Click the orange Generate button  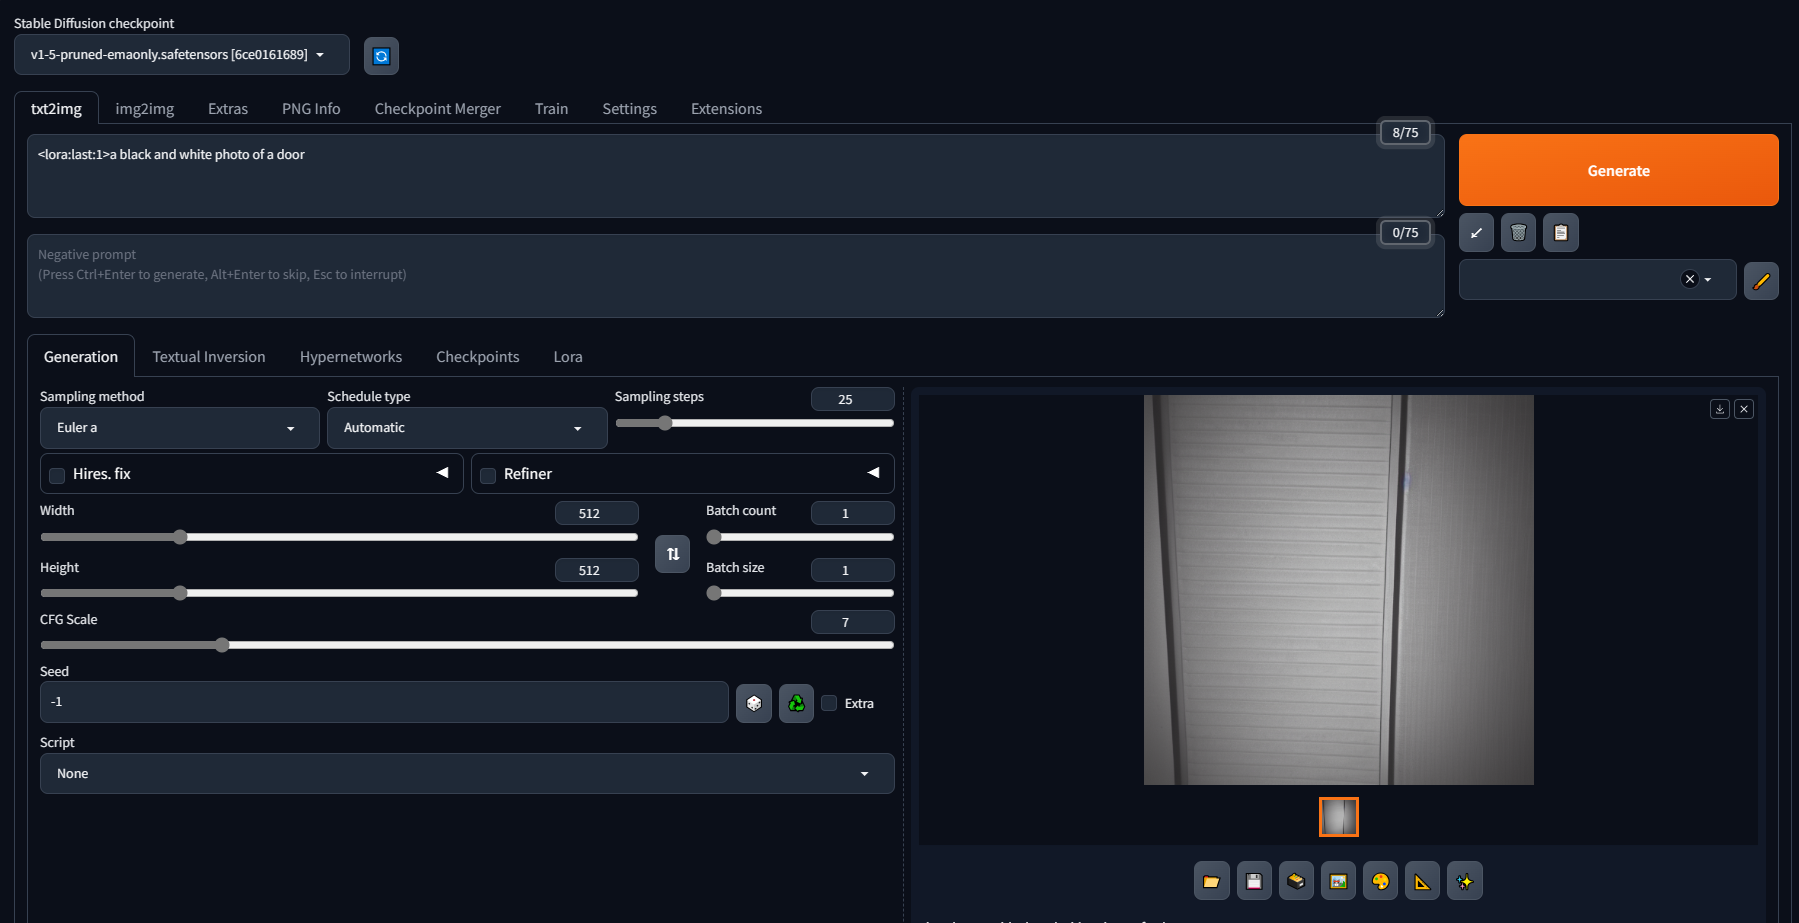1619,171
